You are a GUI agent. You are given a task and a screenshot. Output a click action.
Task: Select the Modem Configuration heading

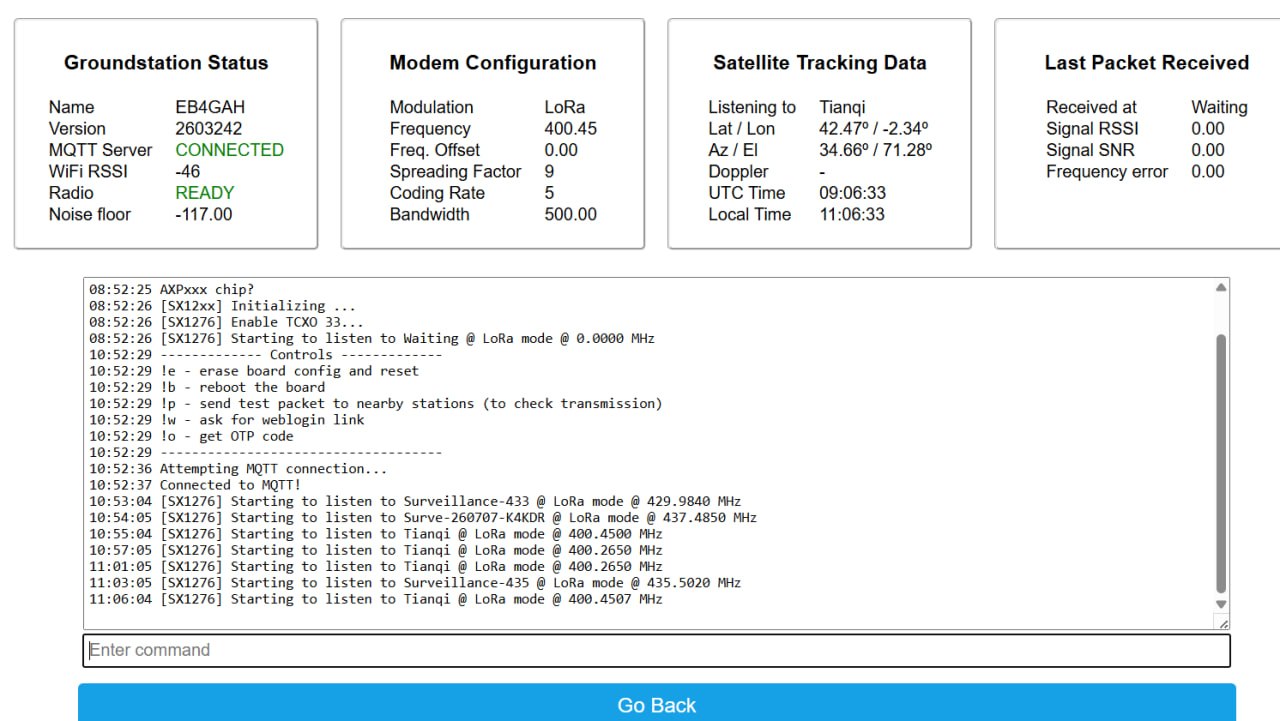tap(493, 63)
